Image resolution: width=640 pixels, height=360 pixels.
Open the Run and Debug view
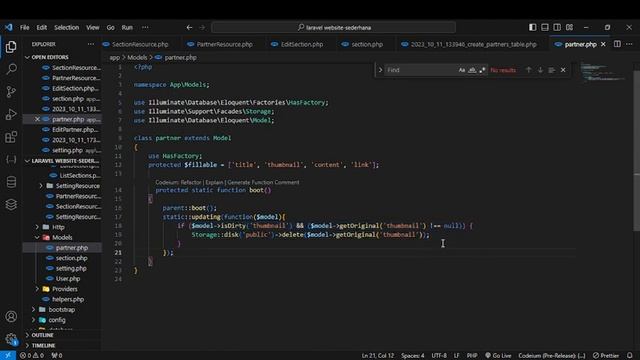pos(11,114)
